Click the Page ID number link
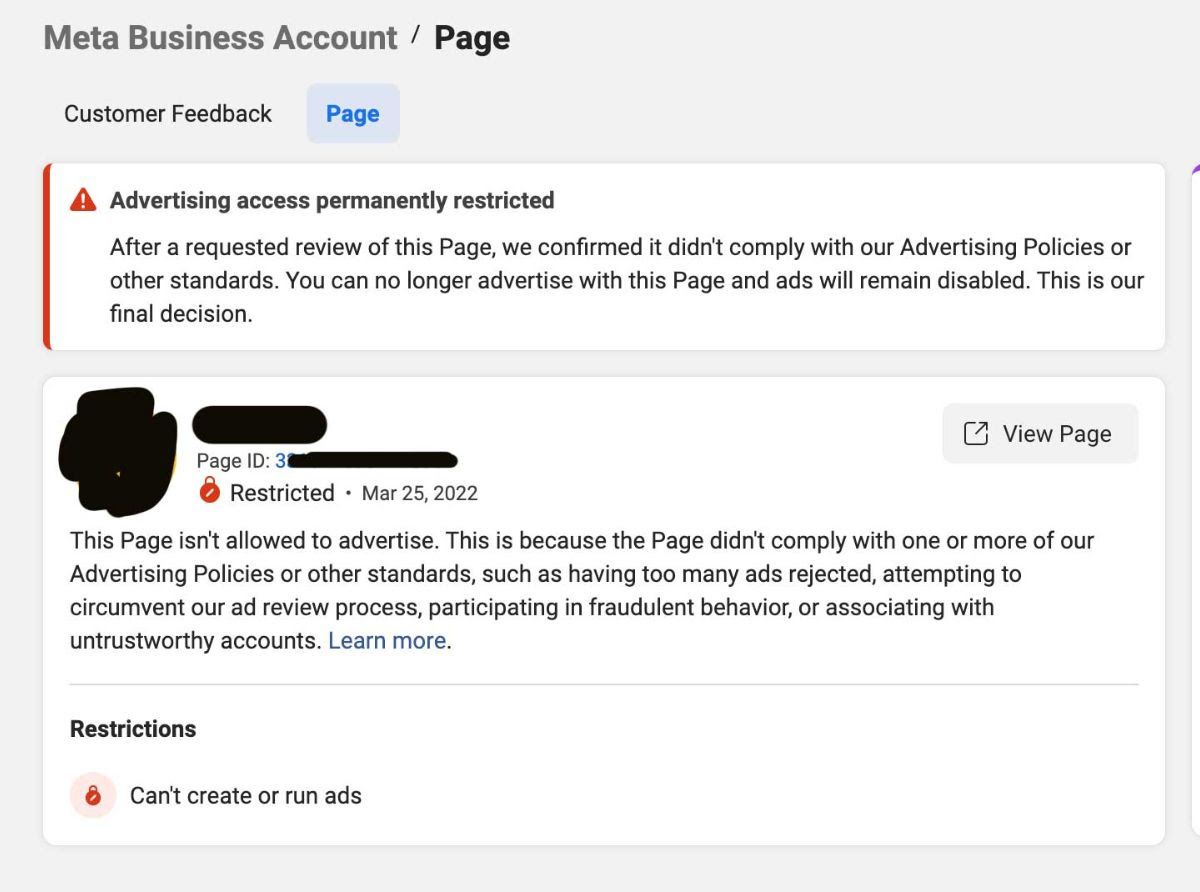The height and width of the screenshot is (892, 1200). (x=366, y=460)
